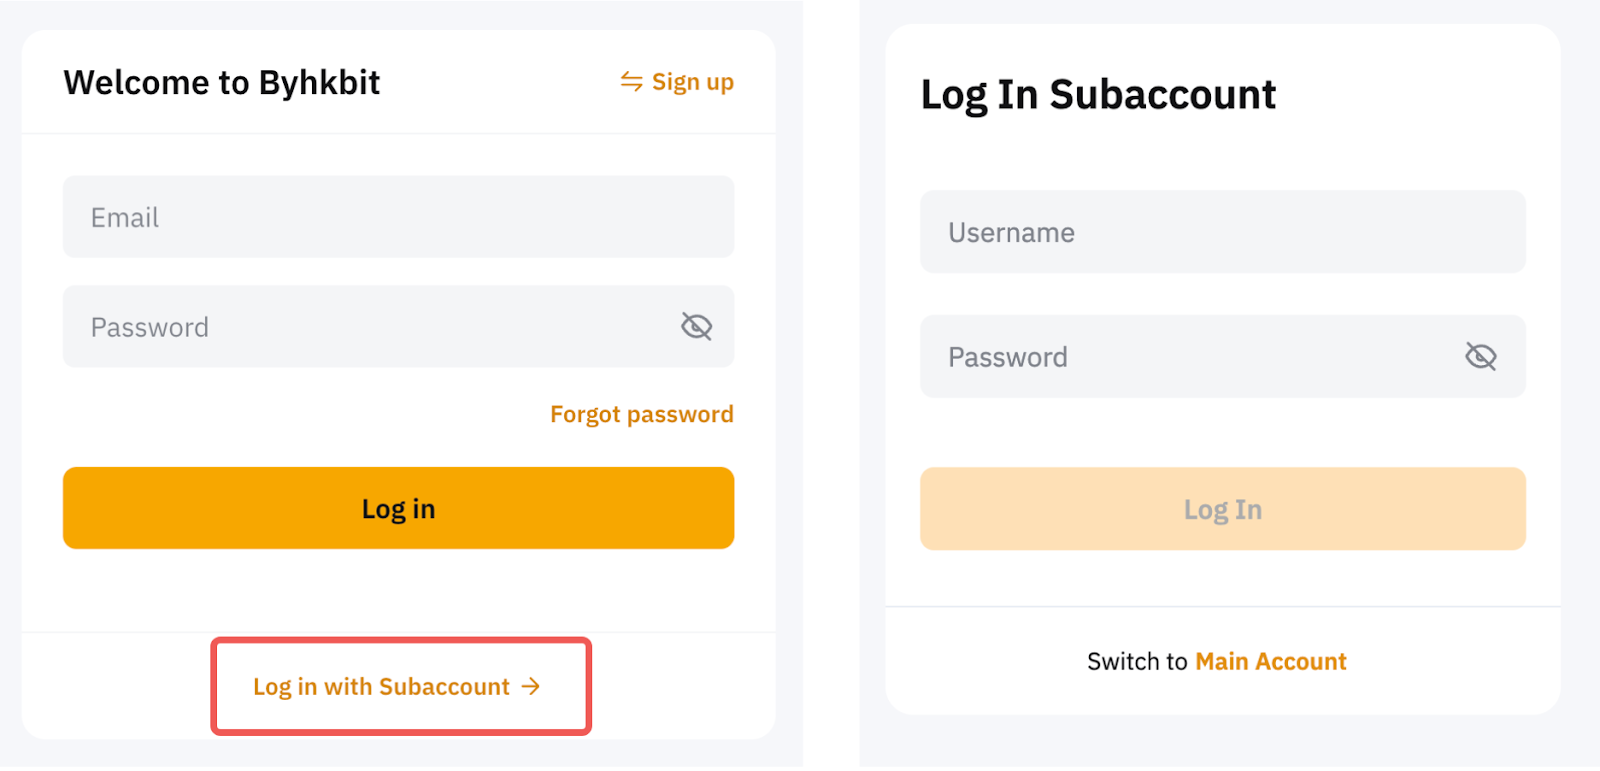Click the 'Email' placeholder text
The image size is (1600, 771).
coord(125,218)
